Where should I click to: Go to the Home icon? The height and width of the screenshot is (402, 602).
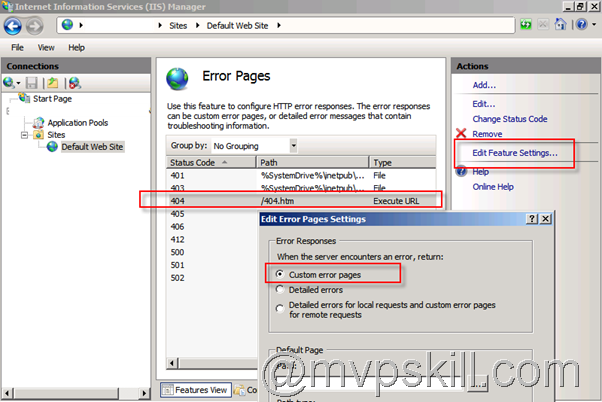[x=561, y=25]
